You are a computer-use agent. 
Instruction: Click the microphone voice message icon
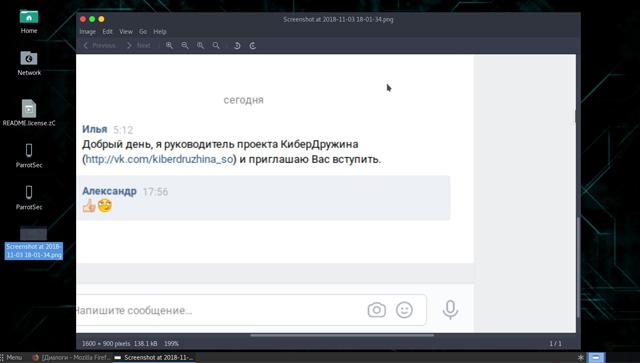tap(450, 310)
